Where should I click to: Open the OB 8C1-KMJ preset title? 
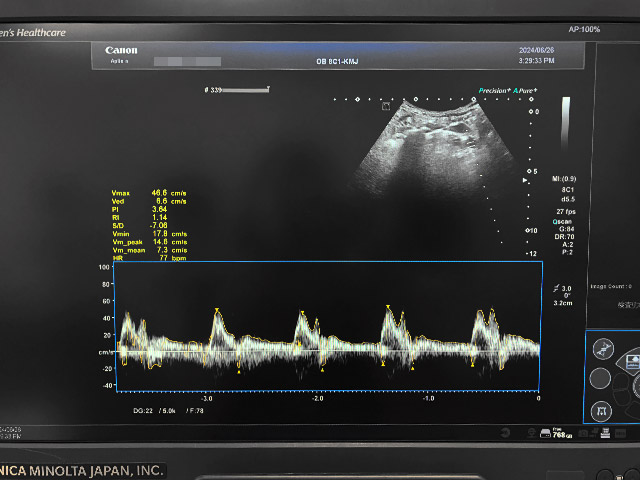(x=339, y=61)
